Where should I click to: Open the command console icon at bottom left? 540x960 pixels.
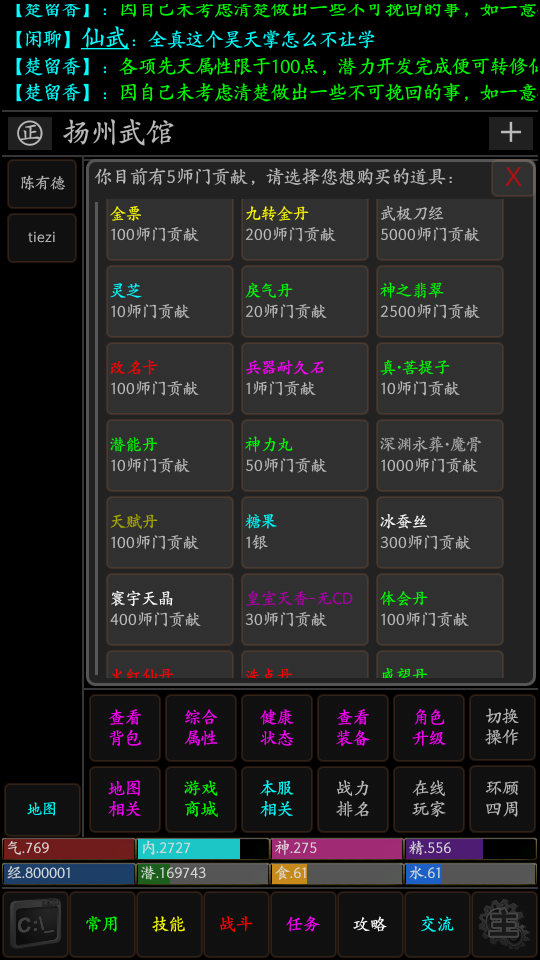point(35,923)
